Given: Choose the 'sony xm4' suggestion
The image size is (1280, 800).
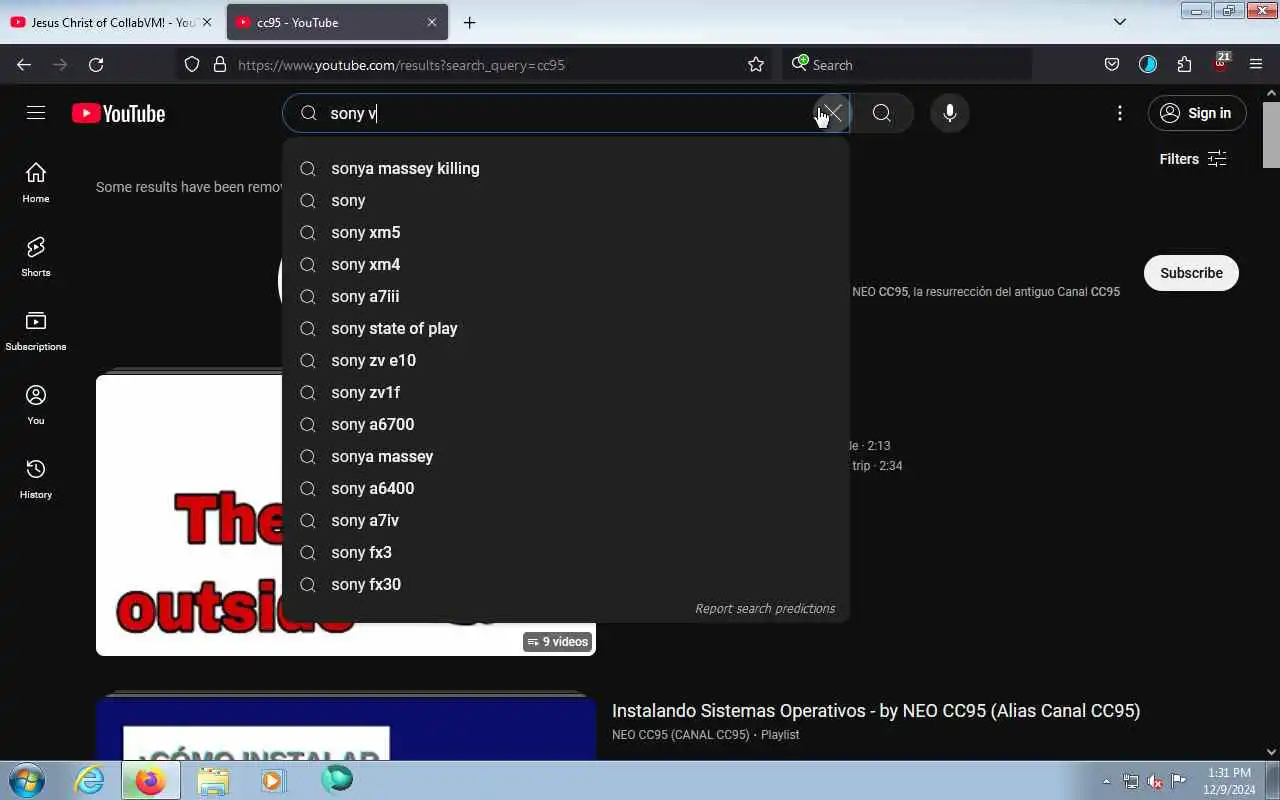Looking at the screenshot, I should [x=566, y=264].
